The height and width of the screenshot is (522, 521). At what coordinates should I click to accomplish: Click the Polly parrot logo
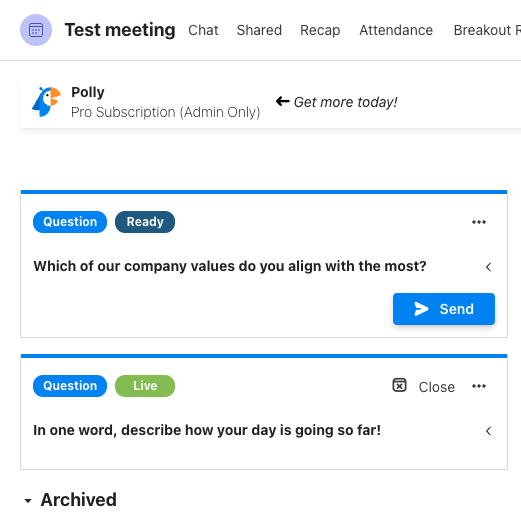click(46, 102)
